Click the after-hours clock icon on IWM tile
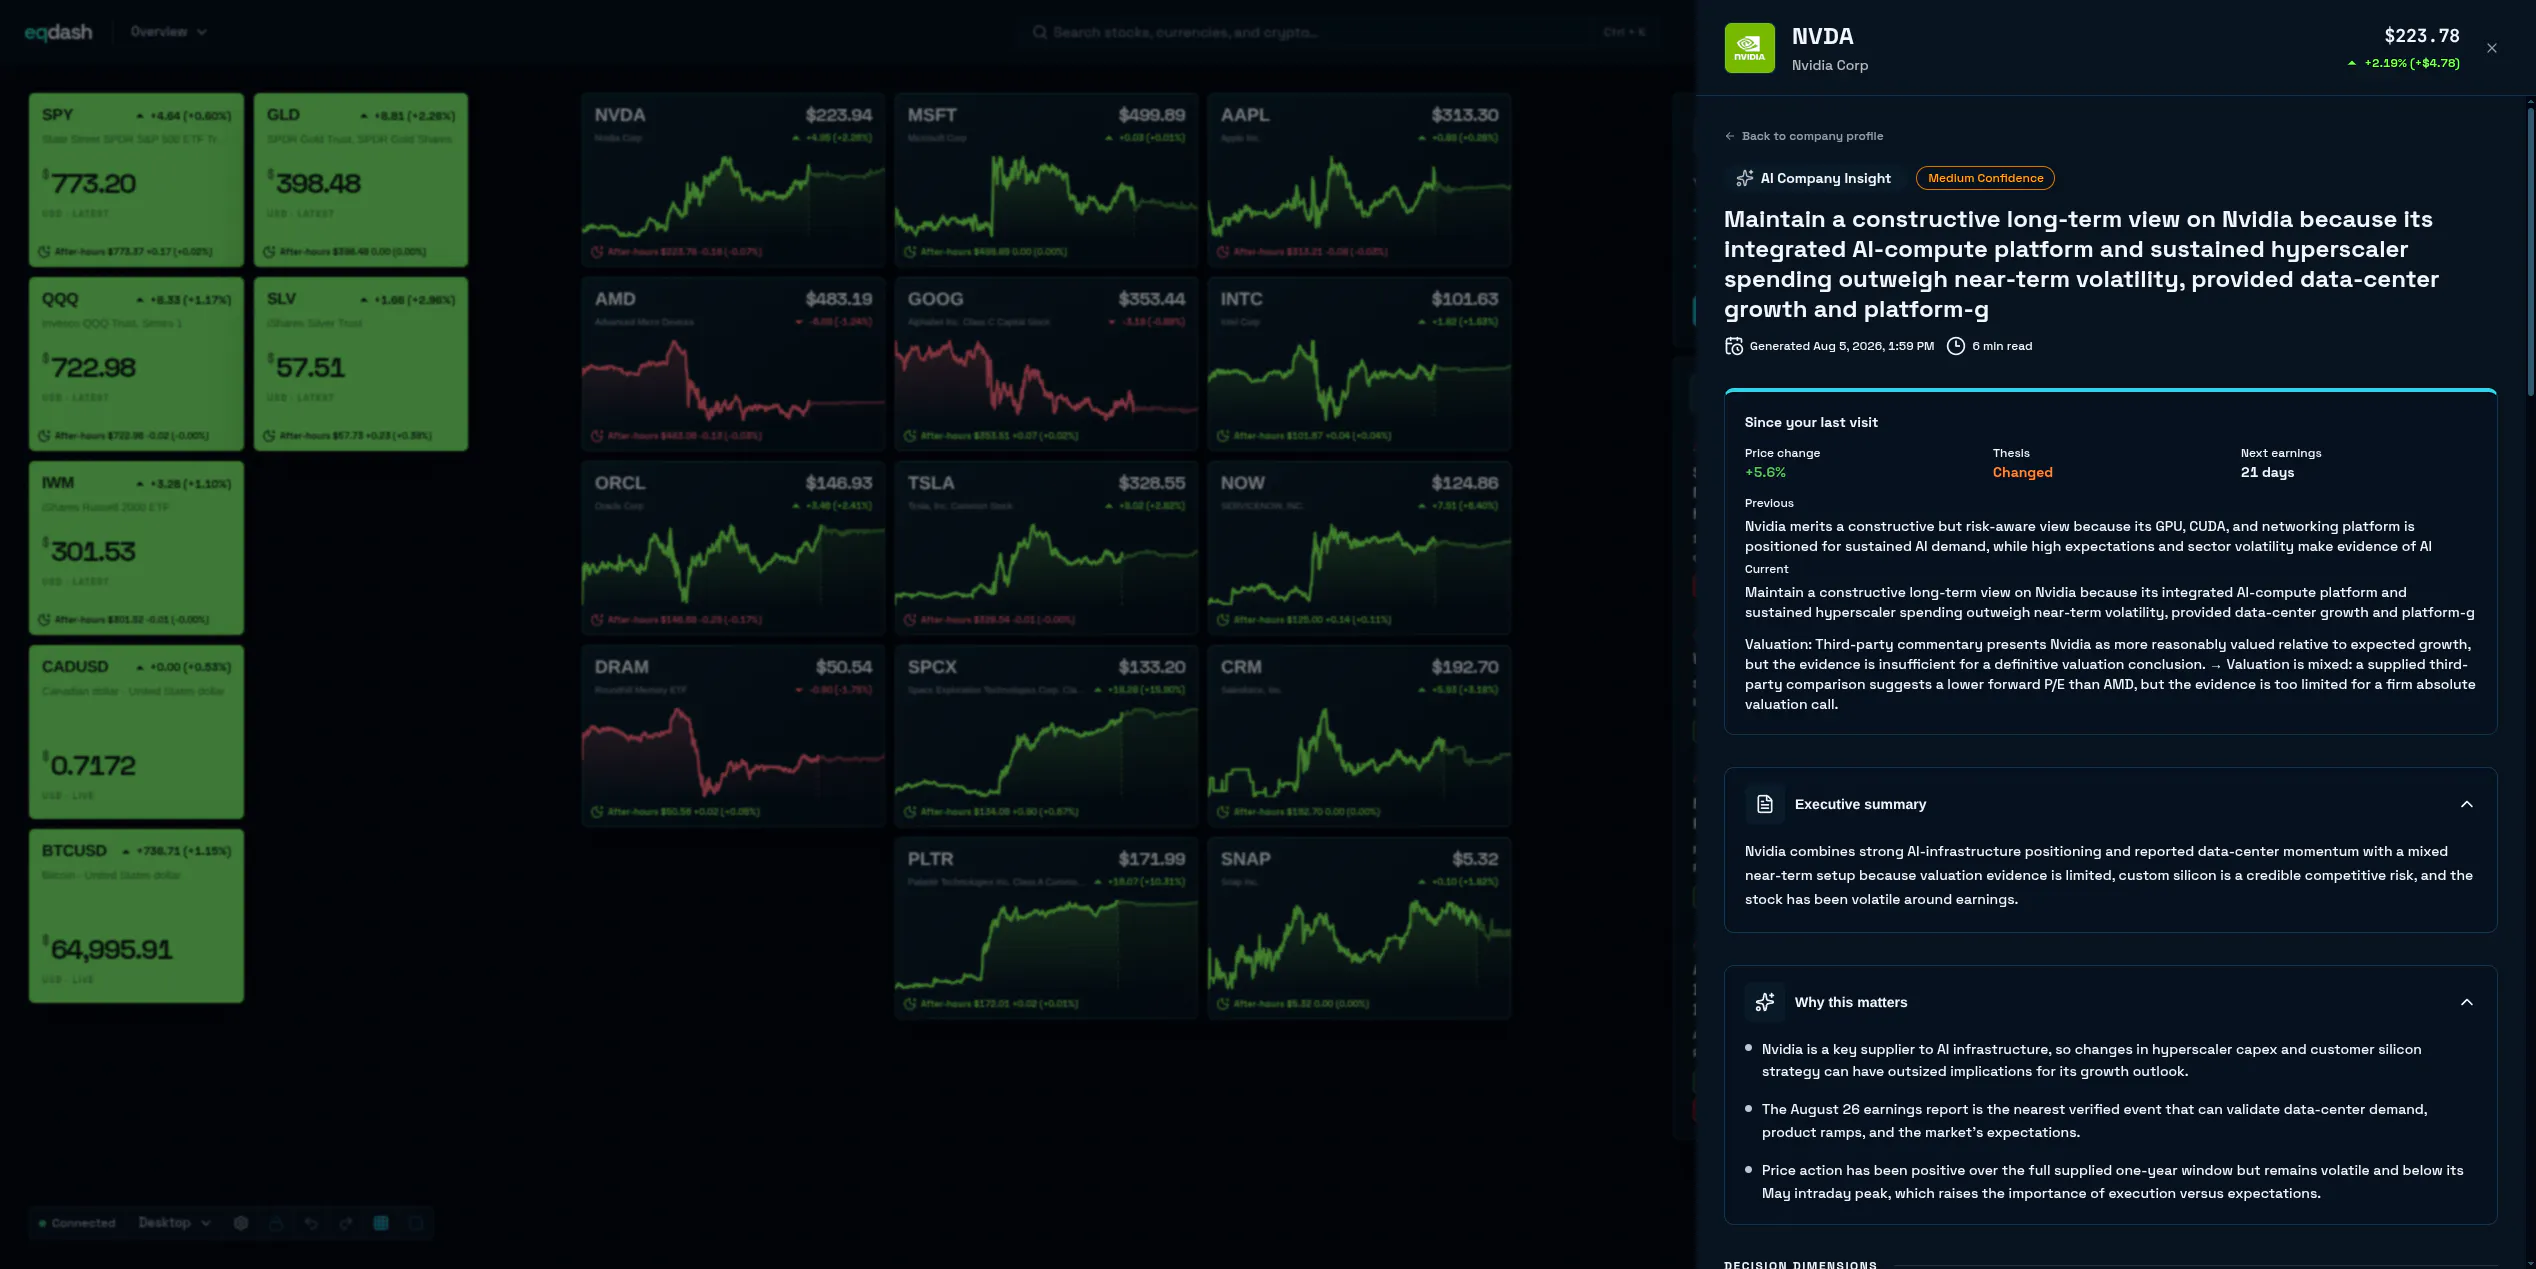Screen dimensions: 2536x1269 pos(44,620)
